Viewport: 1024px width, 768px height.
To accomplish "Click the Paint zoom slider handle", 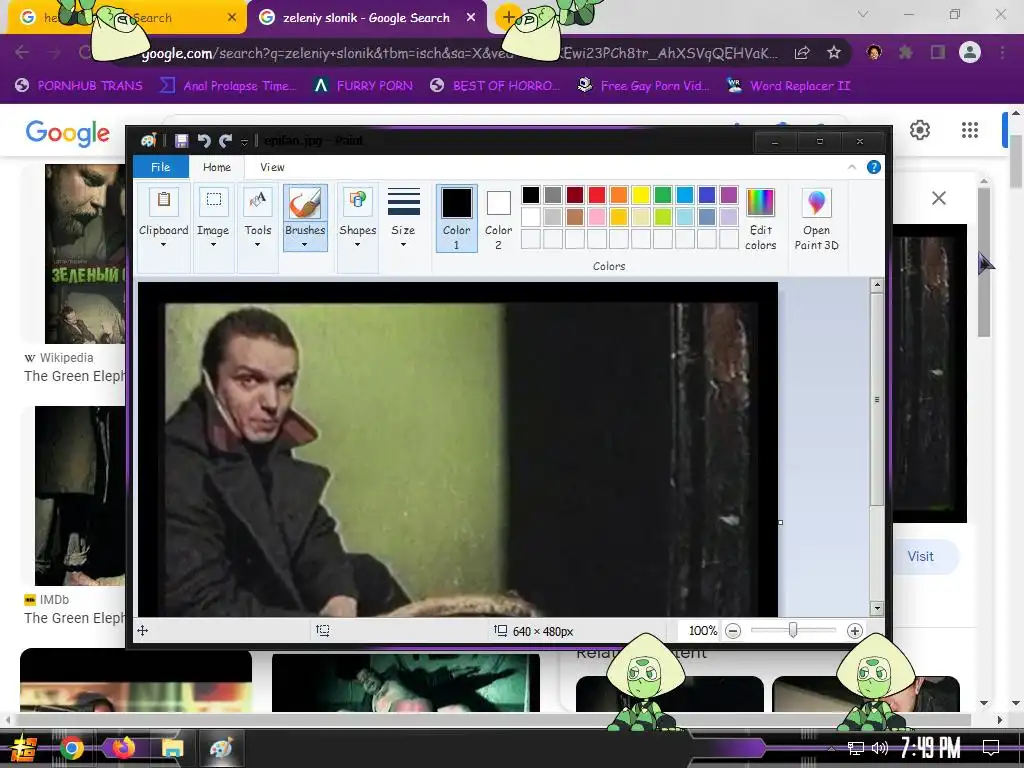I will click(x=793, y=630).
